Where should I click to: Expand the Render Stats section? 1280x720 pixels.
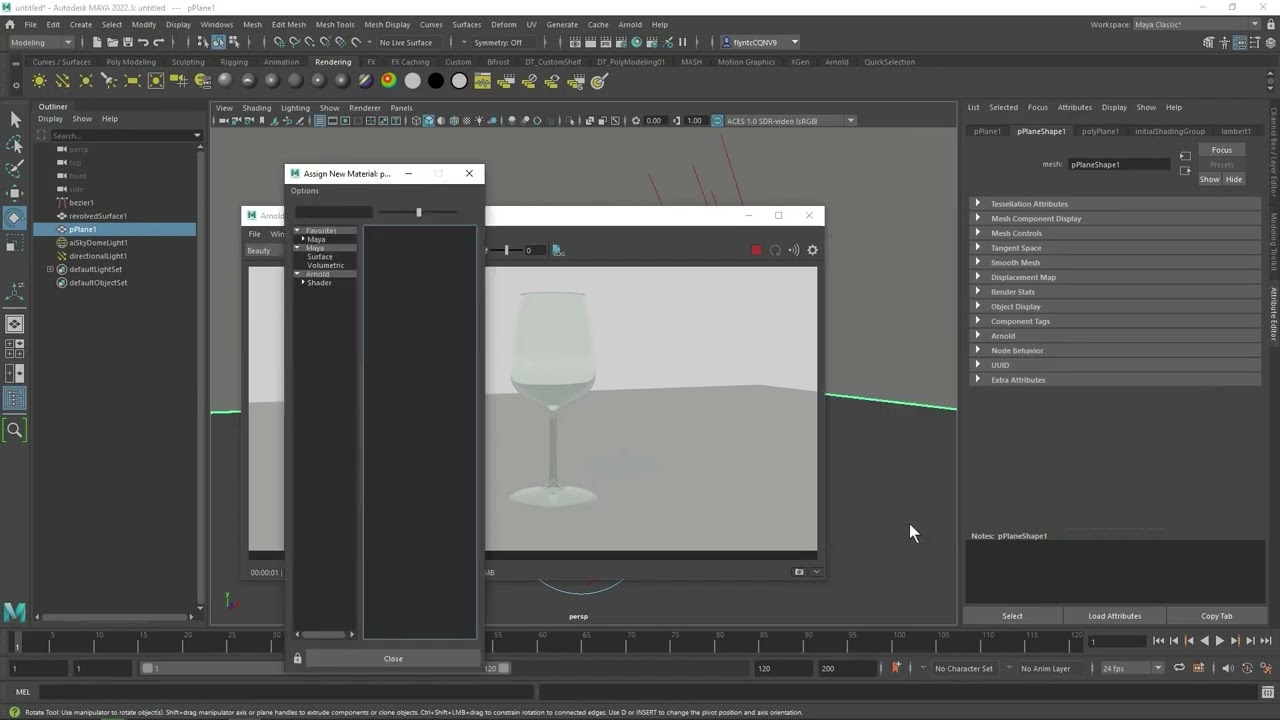pyautogui.click(x=1115, y=292)
